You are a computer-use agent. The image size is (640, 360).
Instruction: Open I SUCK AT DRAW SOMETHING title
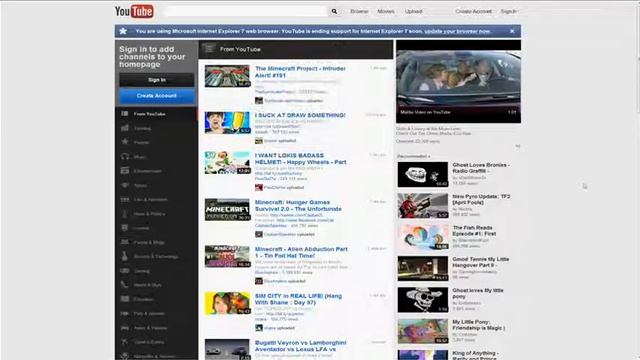pyautogui.click(x=300, y=115)
